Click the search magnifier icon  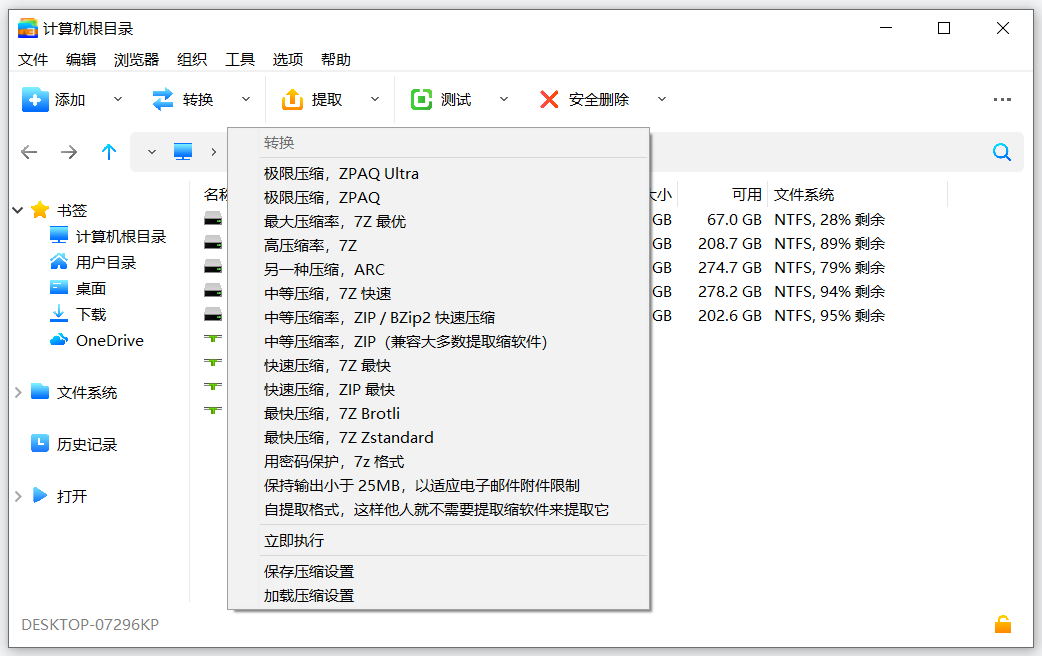pyautogui.click(x=1001, y=152)
